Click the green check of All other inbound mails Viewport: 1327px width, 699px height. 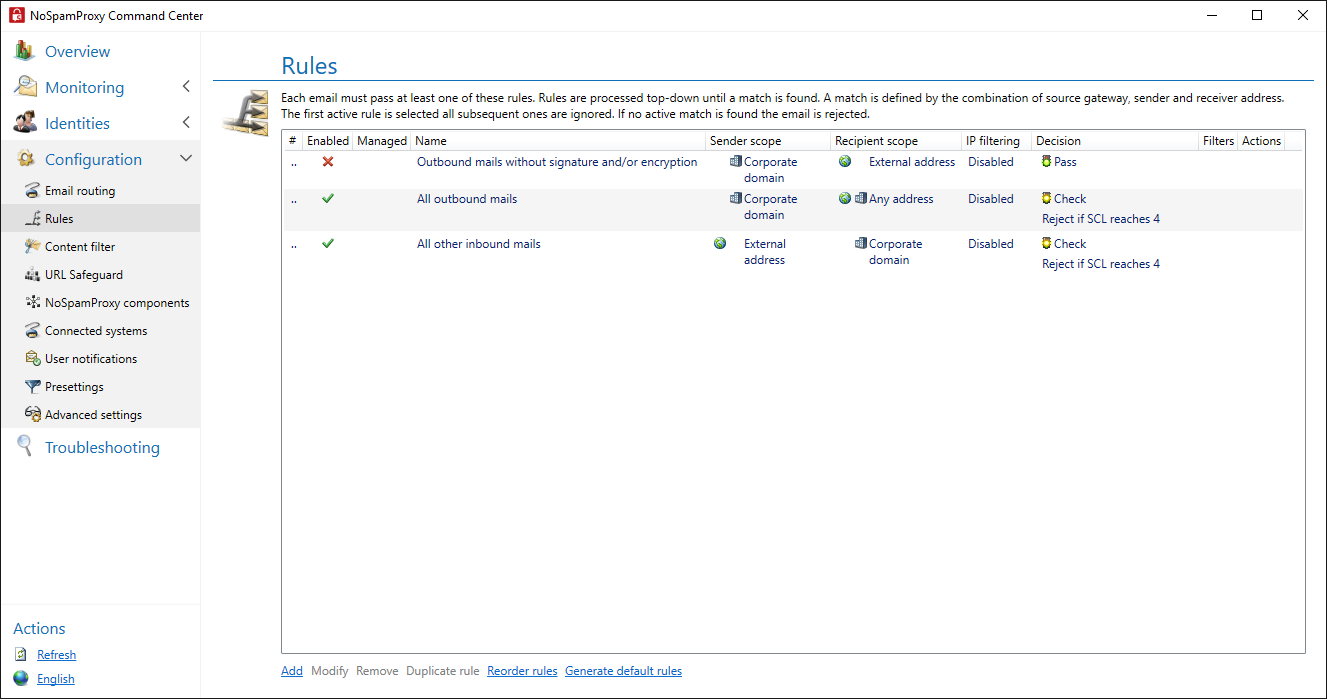coord(327,244)
